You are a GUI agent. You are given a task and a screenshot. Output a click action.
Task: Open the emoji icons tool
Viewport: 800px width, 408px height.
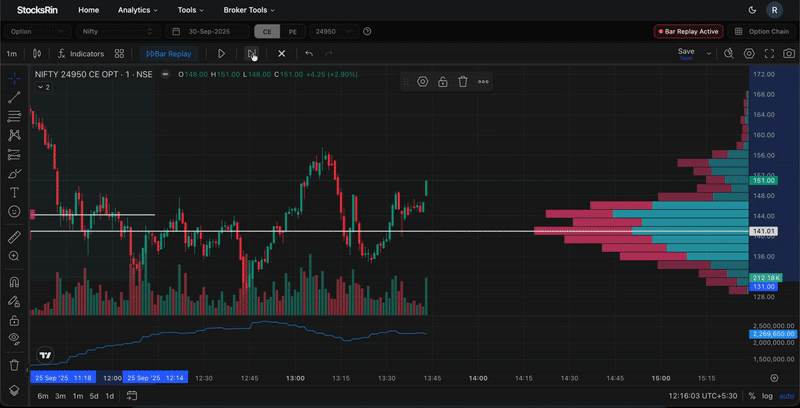(14, 211)
